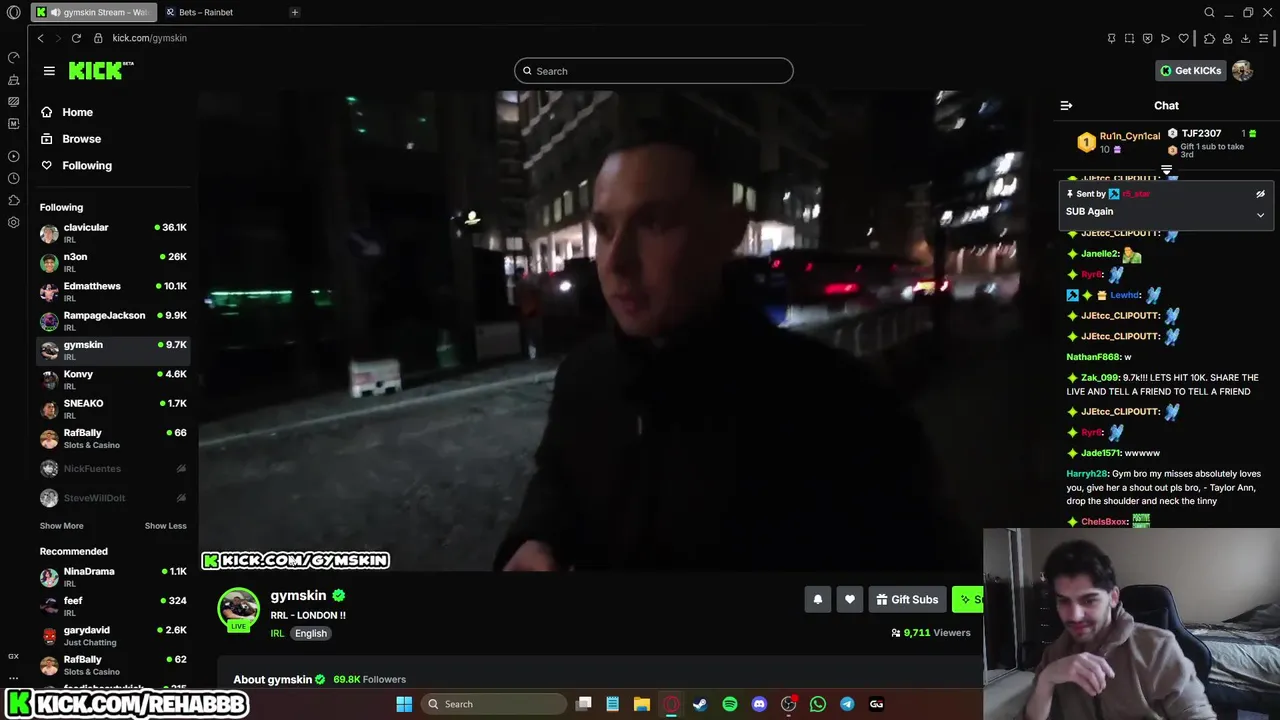This screenshot has width=1280, height=720.
Task: Open Opera sidebar player icon
Action: [x=13, y=156]
